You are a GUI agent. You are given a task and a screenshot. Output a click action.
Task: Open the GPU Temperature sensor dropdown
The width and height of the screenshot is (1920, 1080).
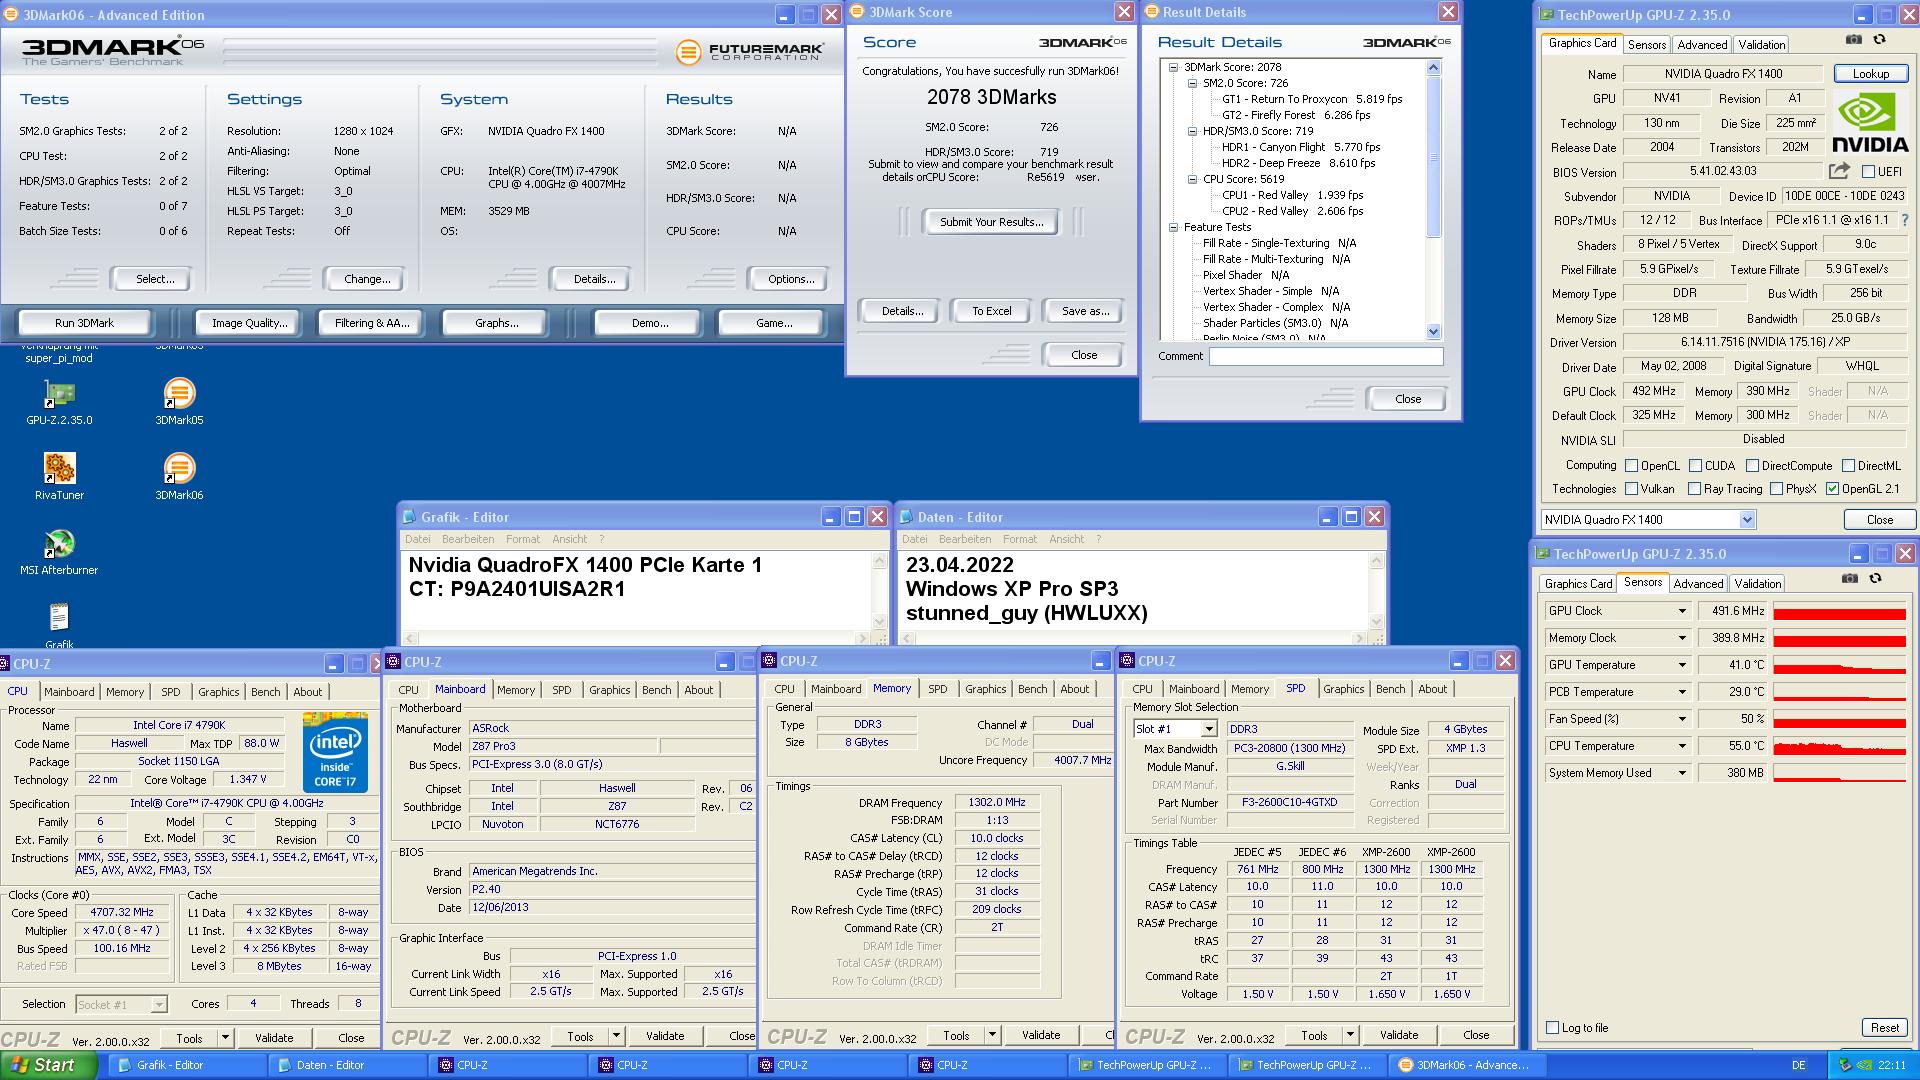point(1681,665)
